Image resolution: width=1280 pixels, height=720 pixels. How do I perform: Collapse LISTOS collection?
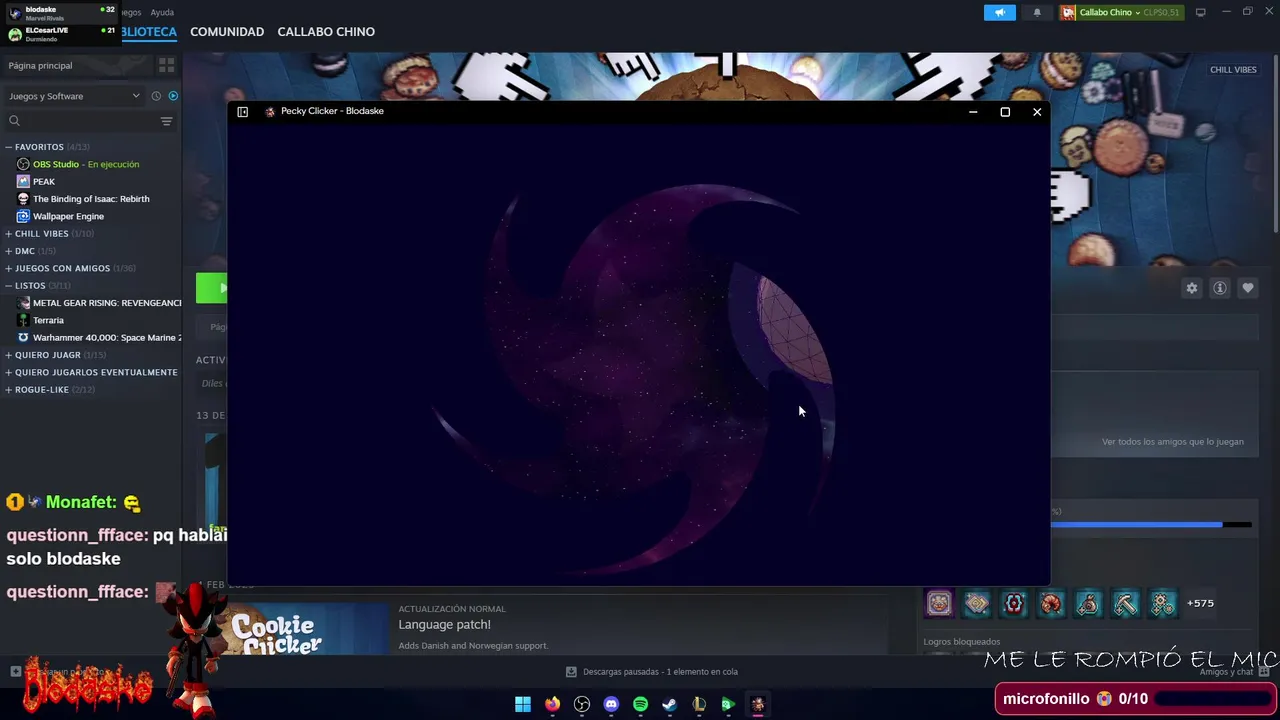(9, 286)
